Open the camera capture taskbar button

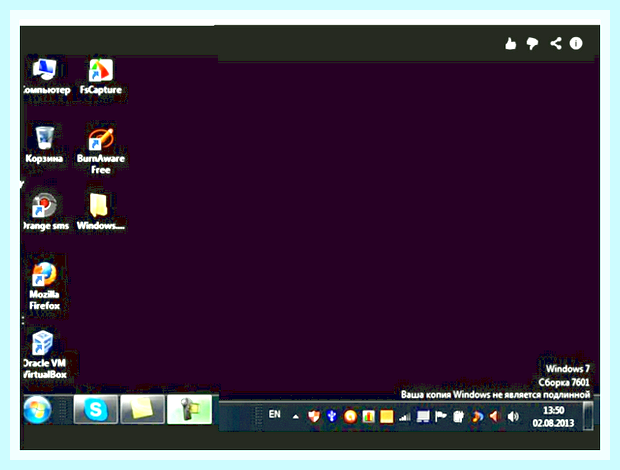189,410
